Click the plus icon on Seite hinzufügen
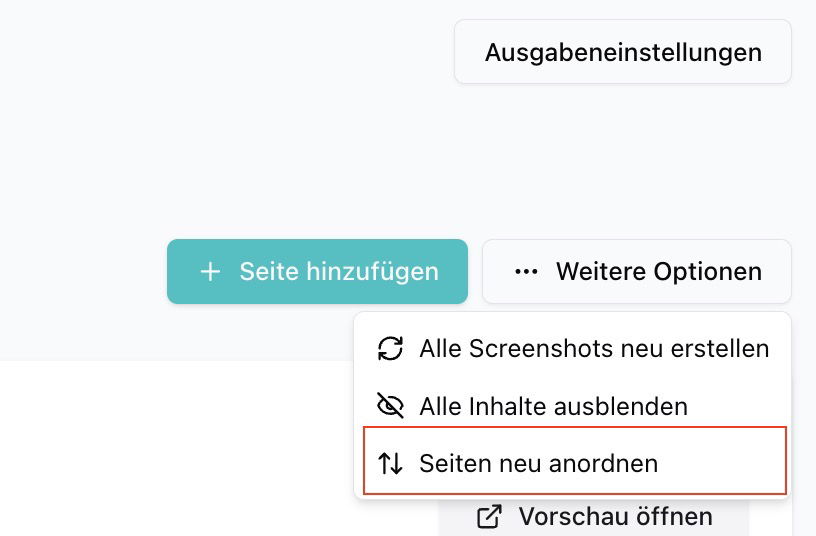The width and height of the screenshot is (816, 536). (210, 272)
